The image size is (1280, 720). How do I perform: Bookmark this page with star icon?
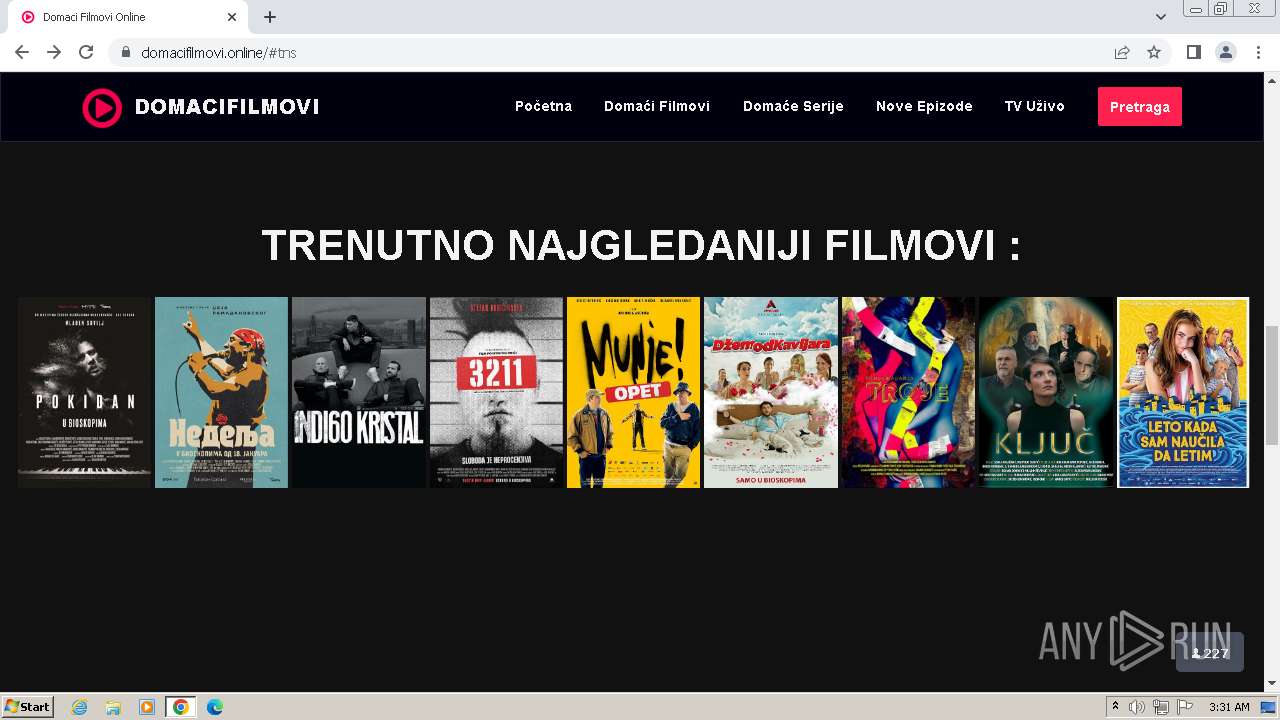point(1154,52)
